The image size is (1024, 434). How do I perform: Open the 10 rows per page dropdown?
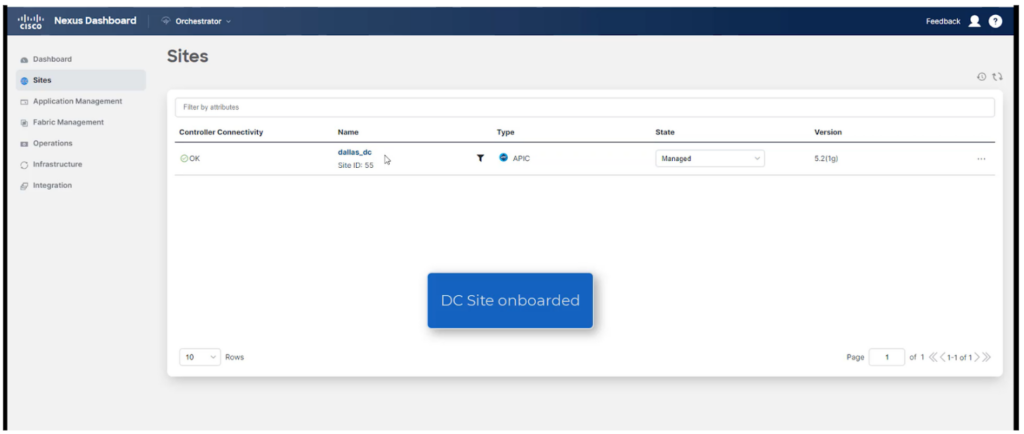click(200, 357)
